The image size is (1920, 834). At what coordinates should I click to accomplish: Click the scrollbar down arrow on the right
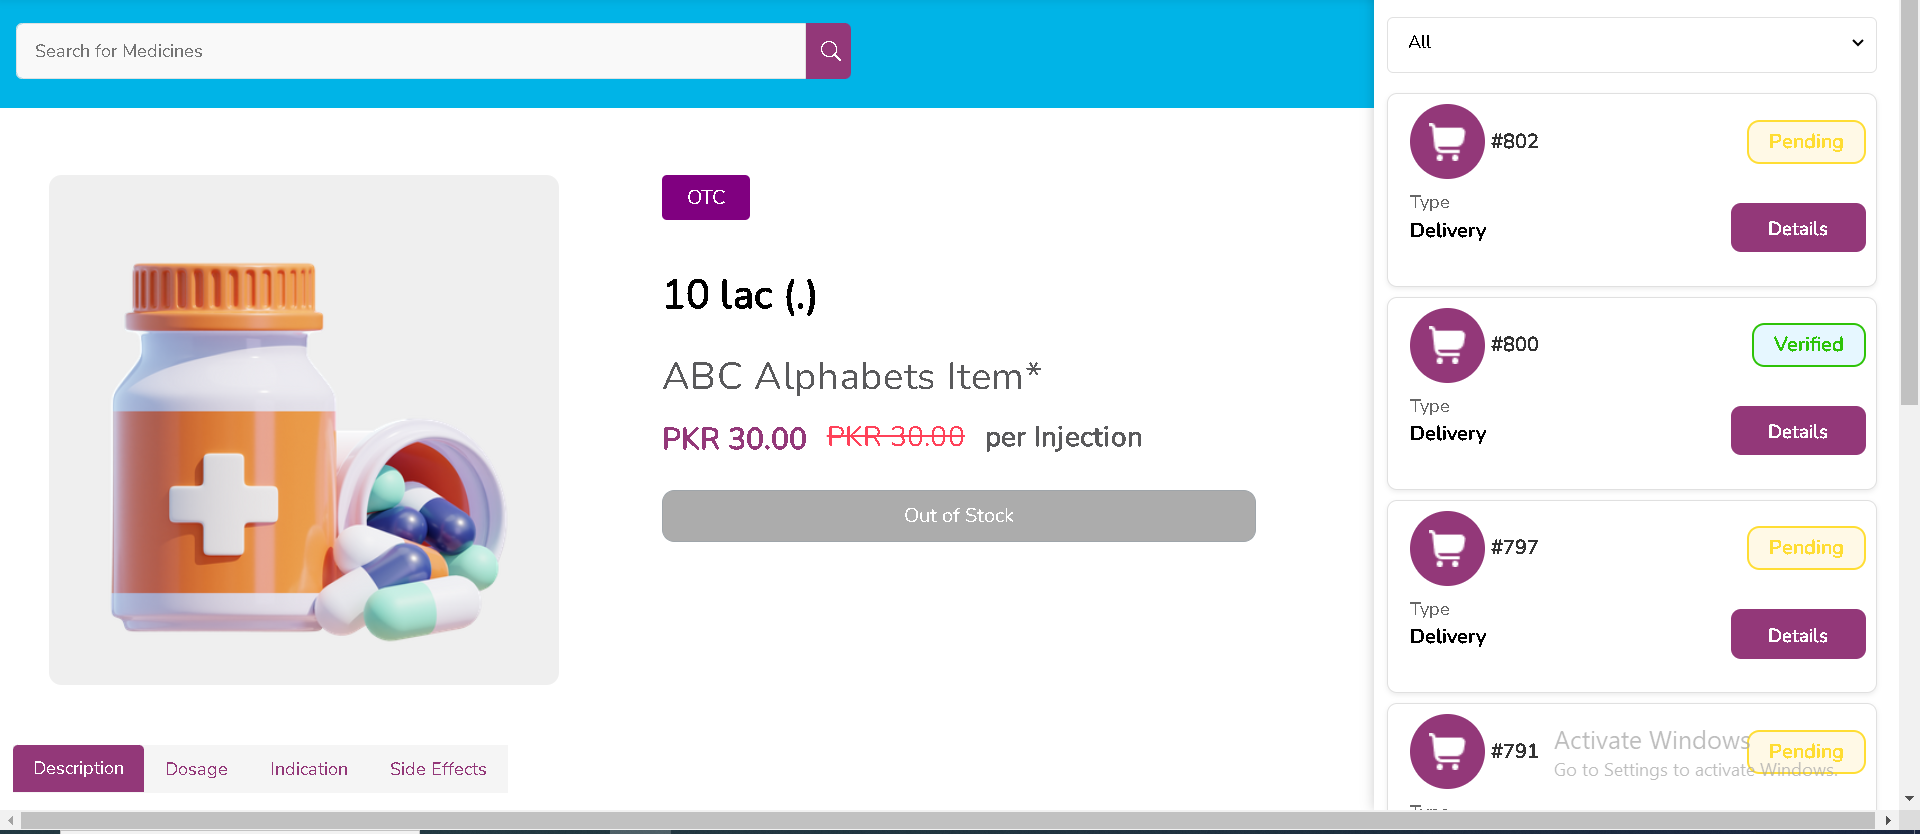(1910, 798)
